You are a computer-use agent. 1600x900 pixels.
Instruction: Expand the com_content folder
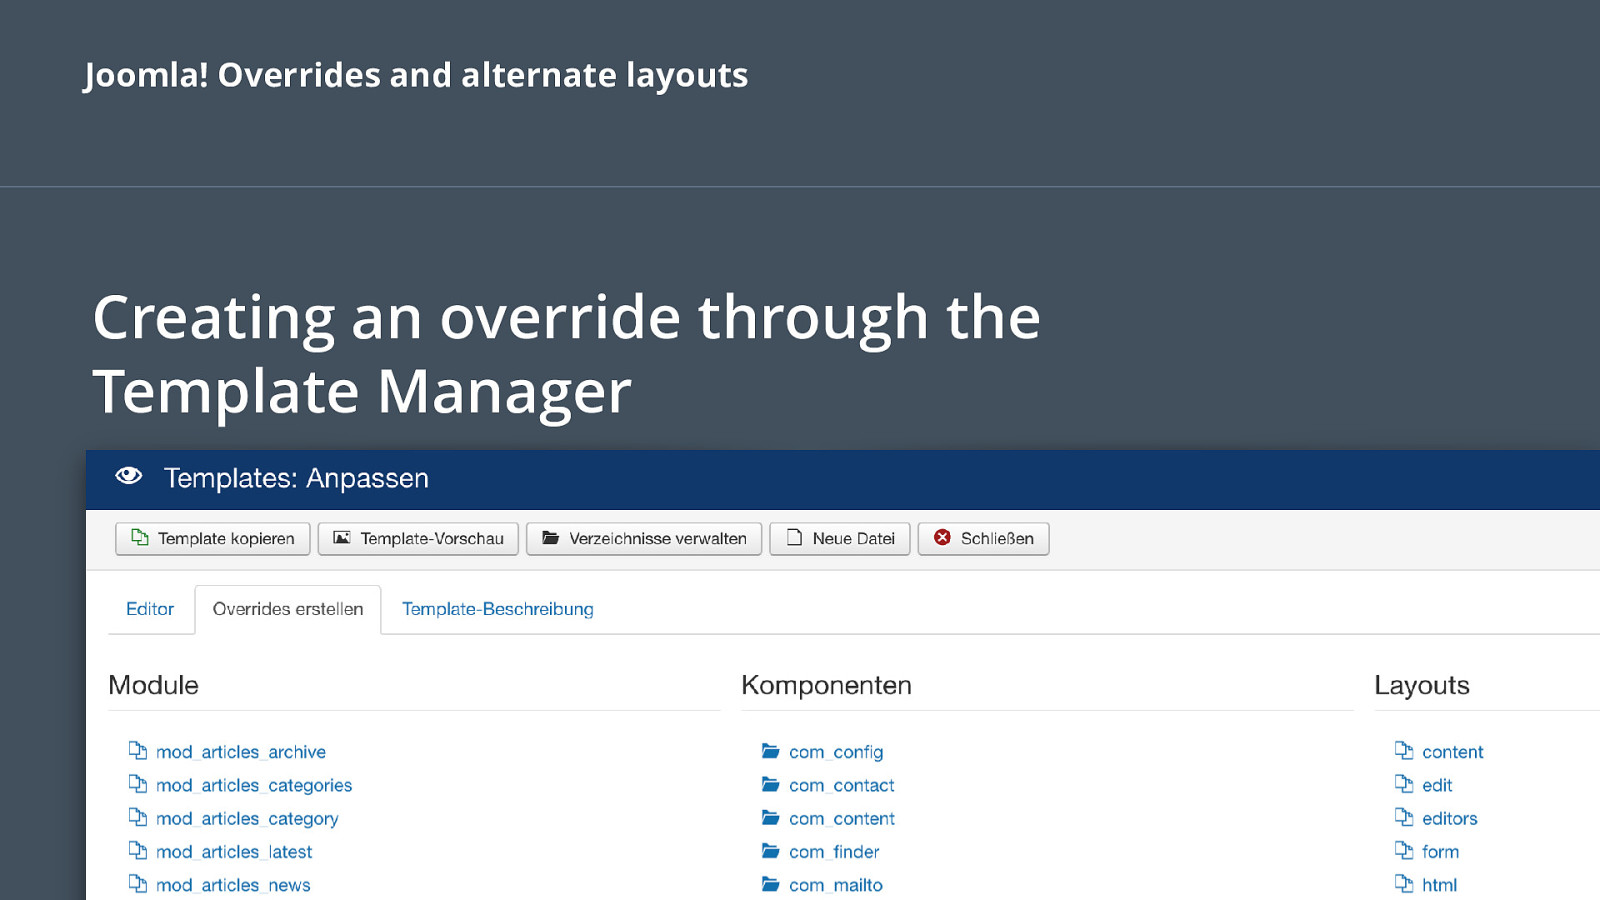click(x=842, y=819)
